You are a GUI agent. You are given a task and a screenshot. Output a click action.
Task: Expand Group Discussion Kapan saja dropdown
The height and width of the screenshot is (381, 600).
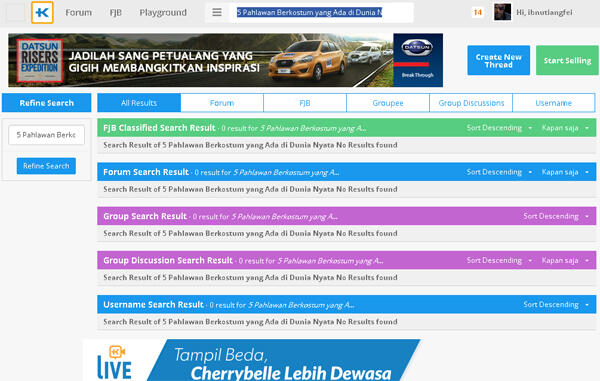565,261
